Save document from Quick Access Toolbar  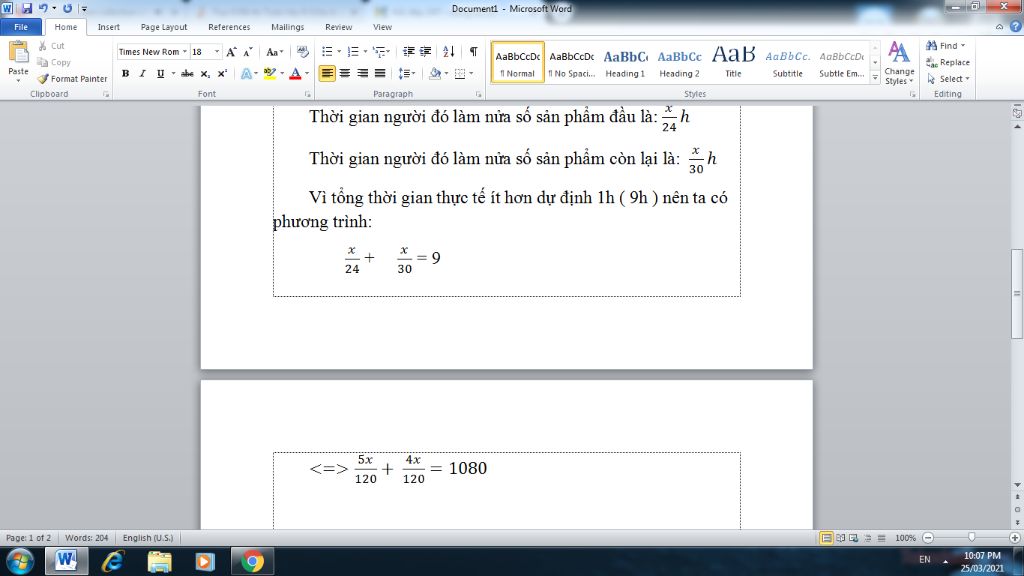(27, 8)
